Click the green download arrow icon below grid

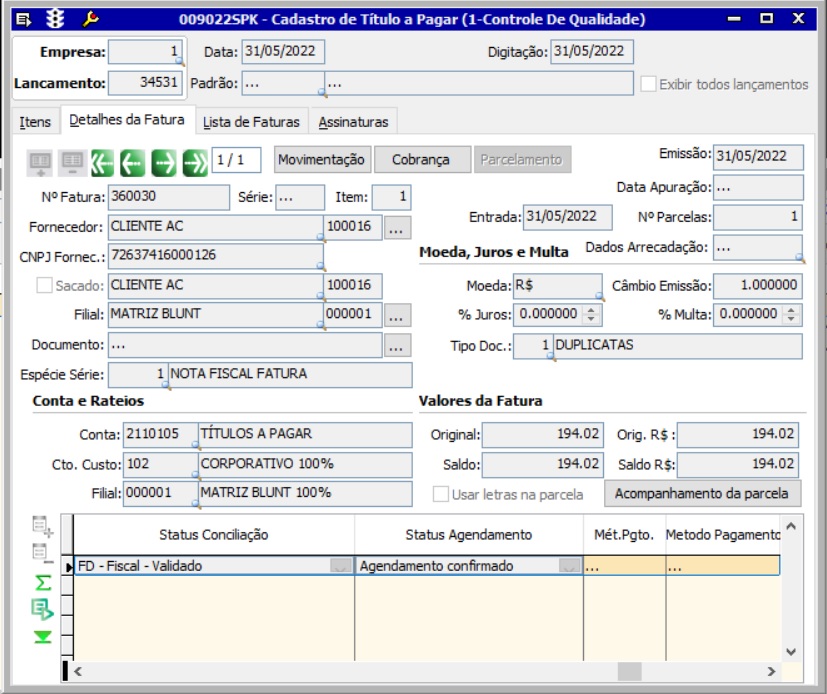tap(43, 637)
